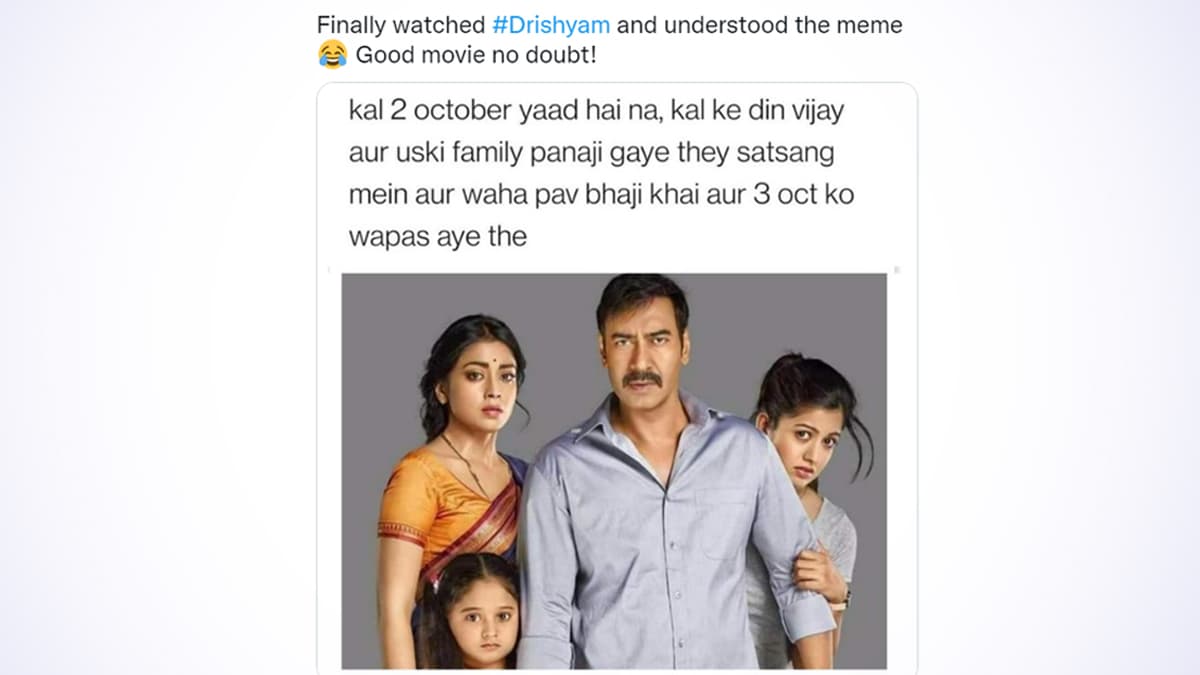Click the 'wapas aye the' line
The width and height of the screenshot is (1200, 675).
coord(437,237)
